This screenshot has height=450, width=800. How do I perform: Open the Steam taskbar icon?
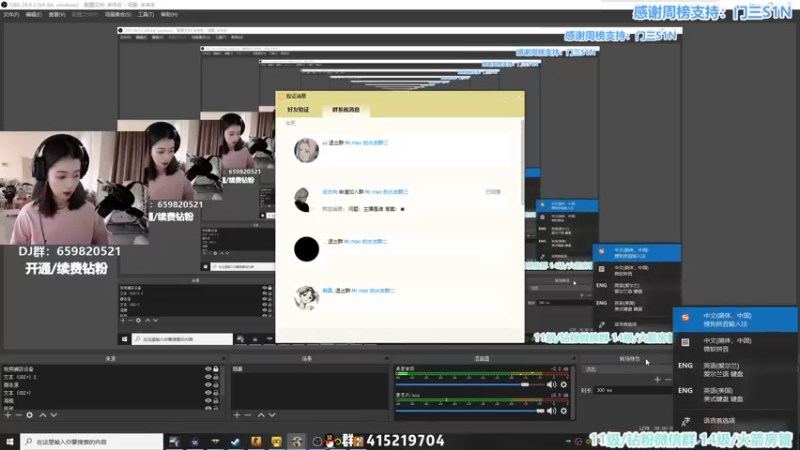(x=235, y=441)
